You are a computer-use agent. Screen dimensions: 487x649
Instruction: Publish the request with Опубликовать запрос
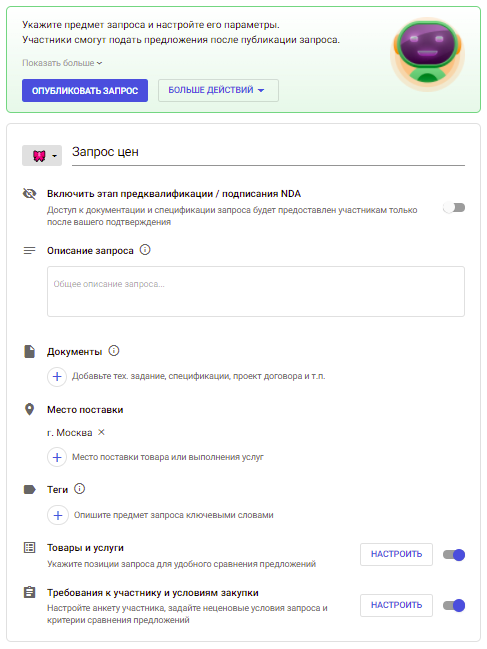[85, 90]
